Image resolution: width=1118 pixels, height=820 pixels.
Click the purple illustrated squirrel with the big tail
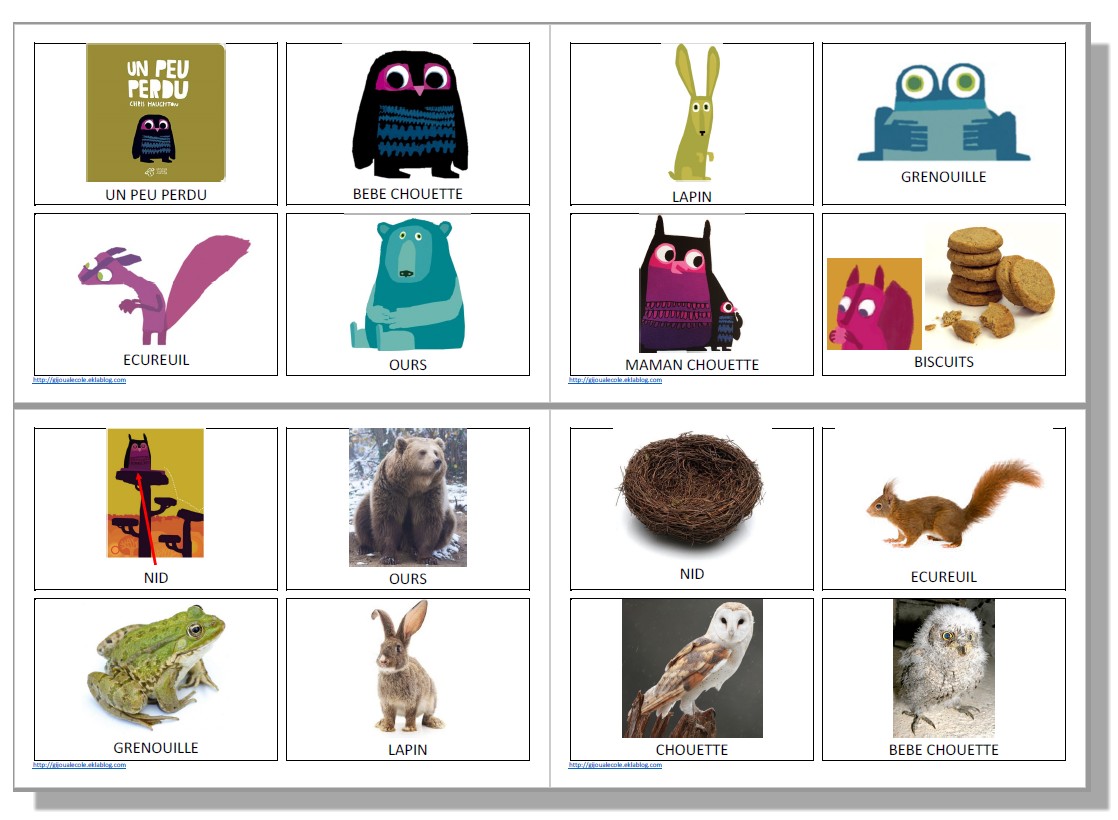point(164,289)
